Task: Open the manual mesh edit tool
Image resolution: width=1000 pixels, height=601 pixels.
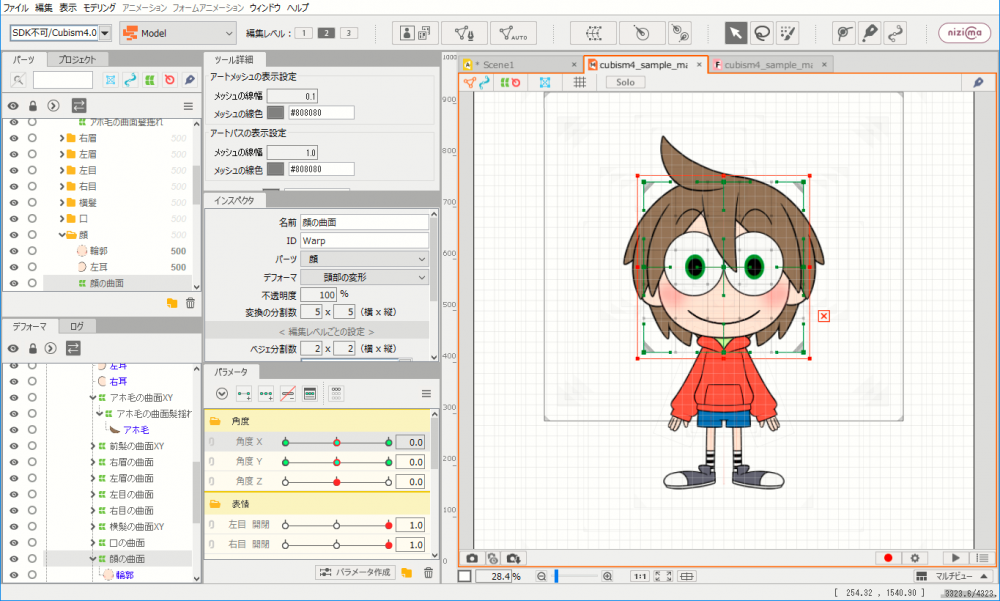Action: [464, 33]
